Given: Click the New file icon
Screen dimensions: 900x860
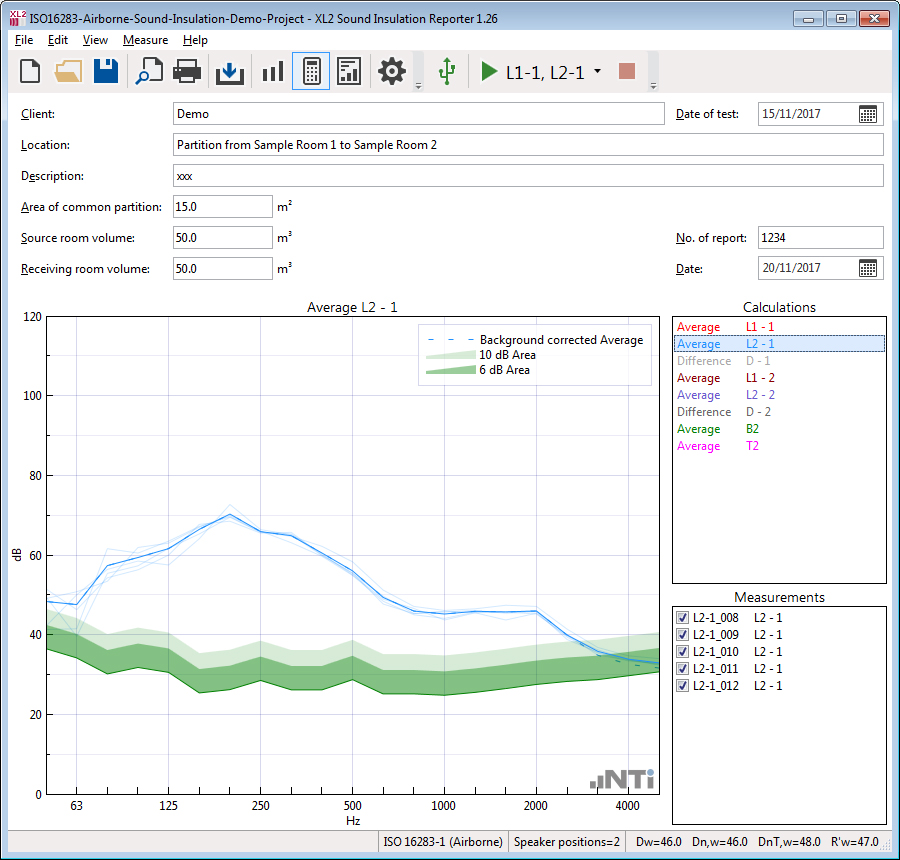Looking at the screenshot, I should click(x=30, y=71).
